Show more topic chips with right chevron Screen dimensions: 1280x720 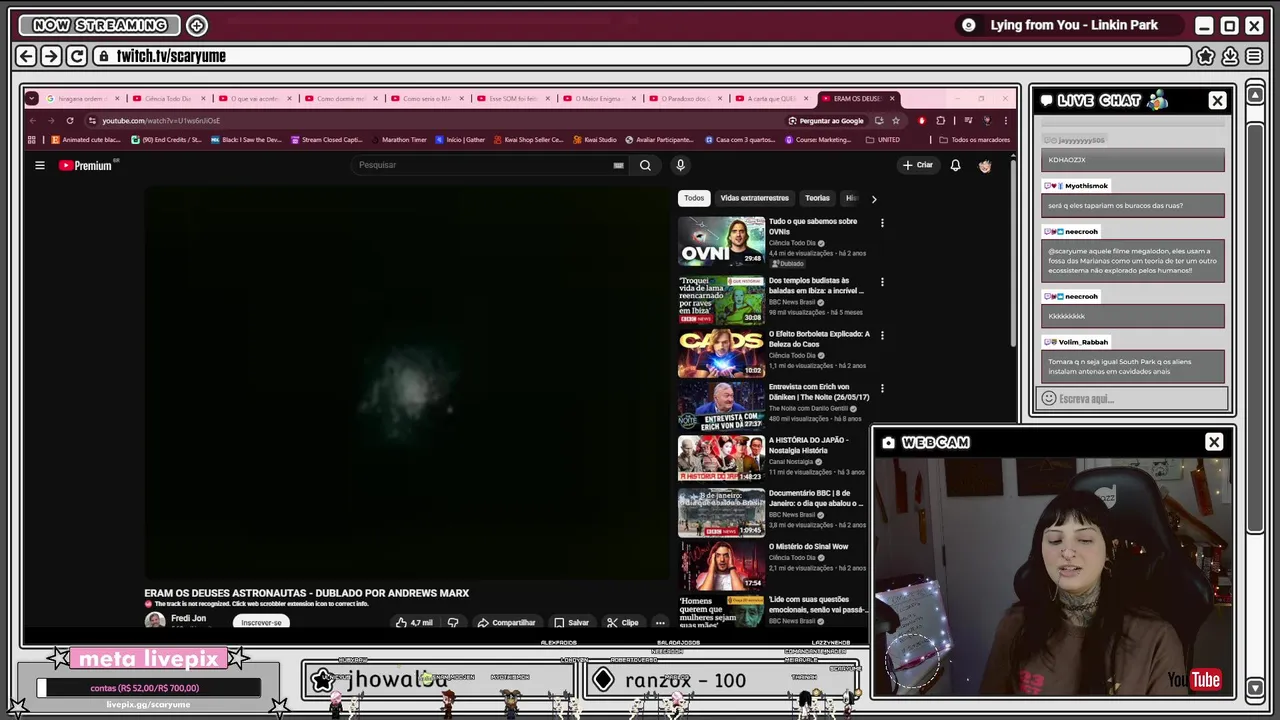coord(873,198)
